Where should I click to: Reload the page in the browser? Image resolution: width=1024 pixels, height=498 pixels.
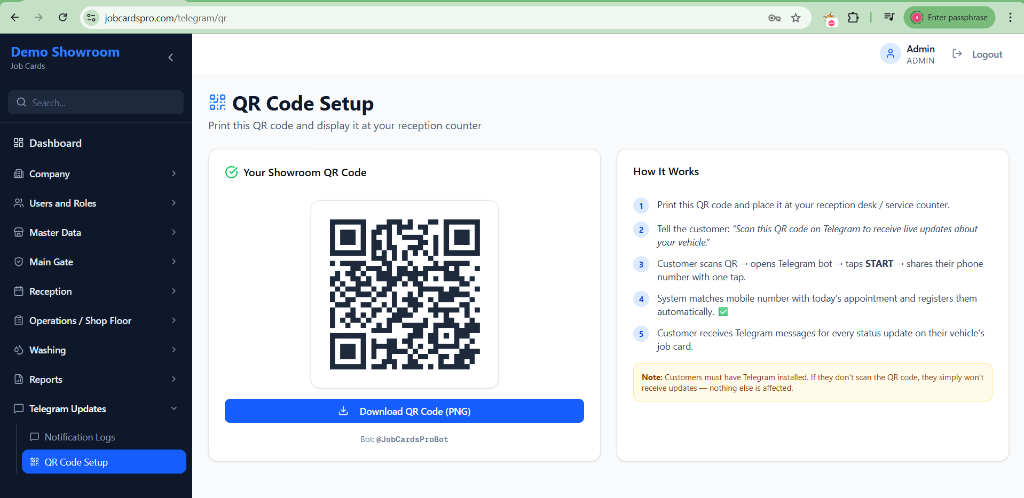(63, 17)
